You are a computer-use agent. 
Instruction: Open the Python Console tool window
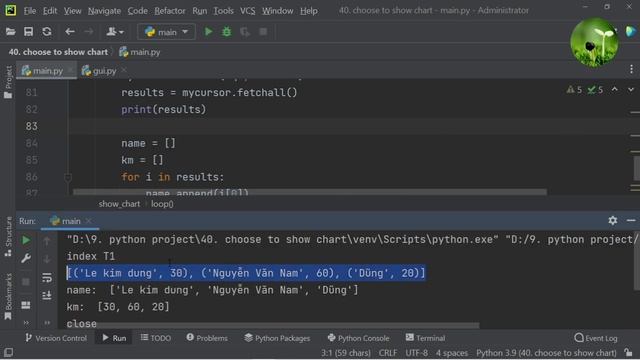(358, 338)
